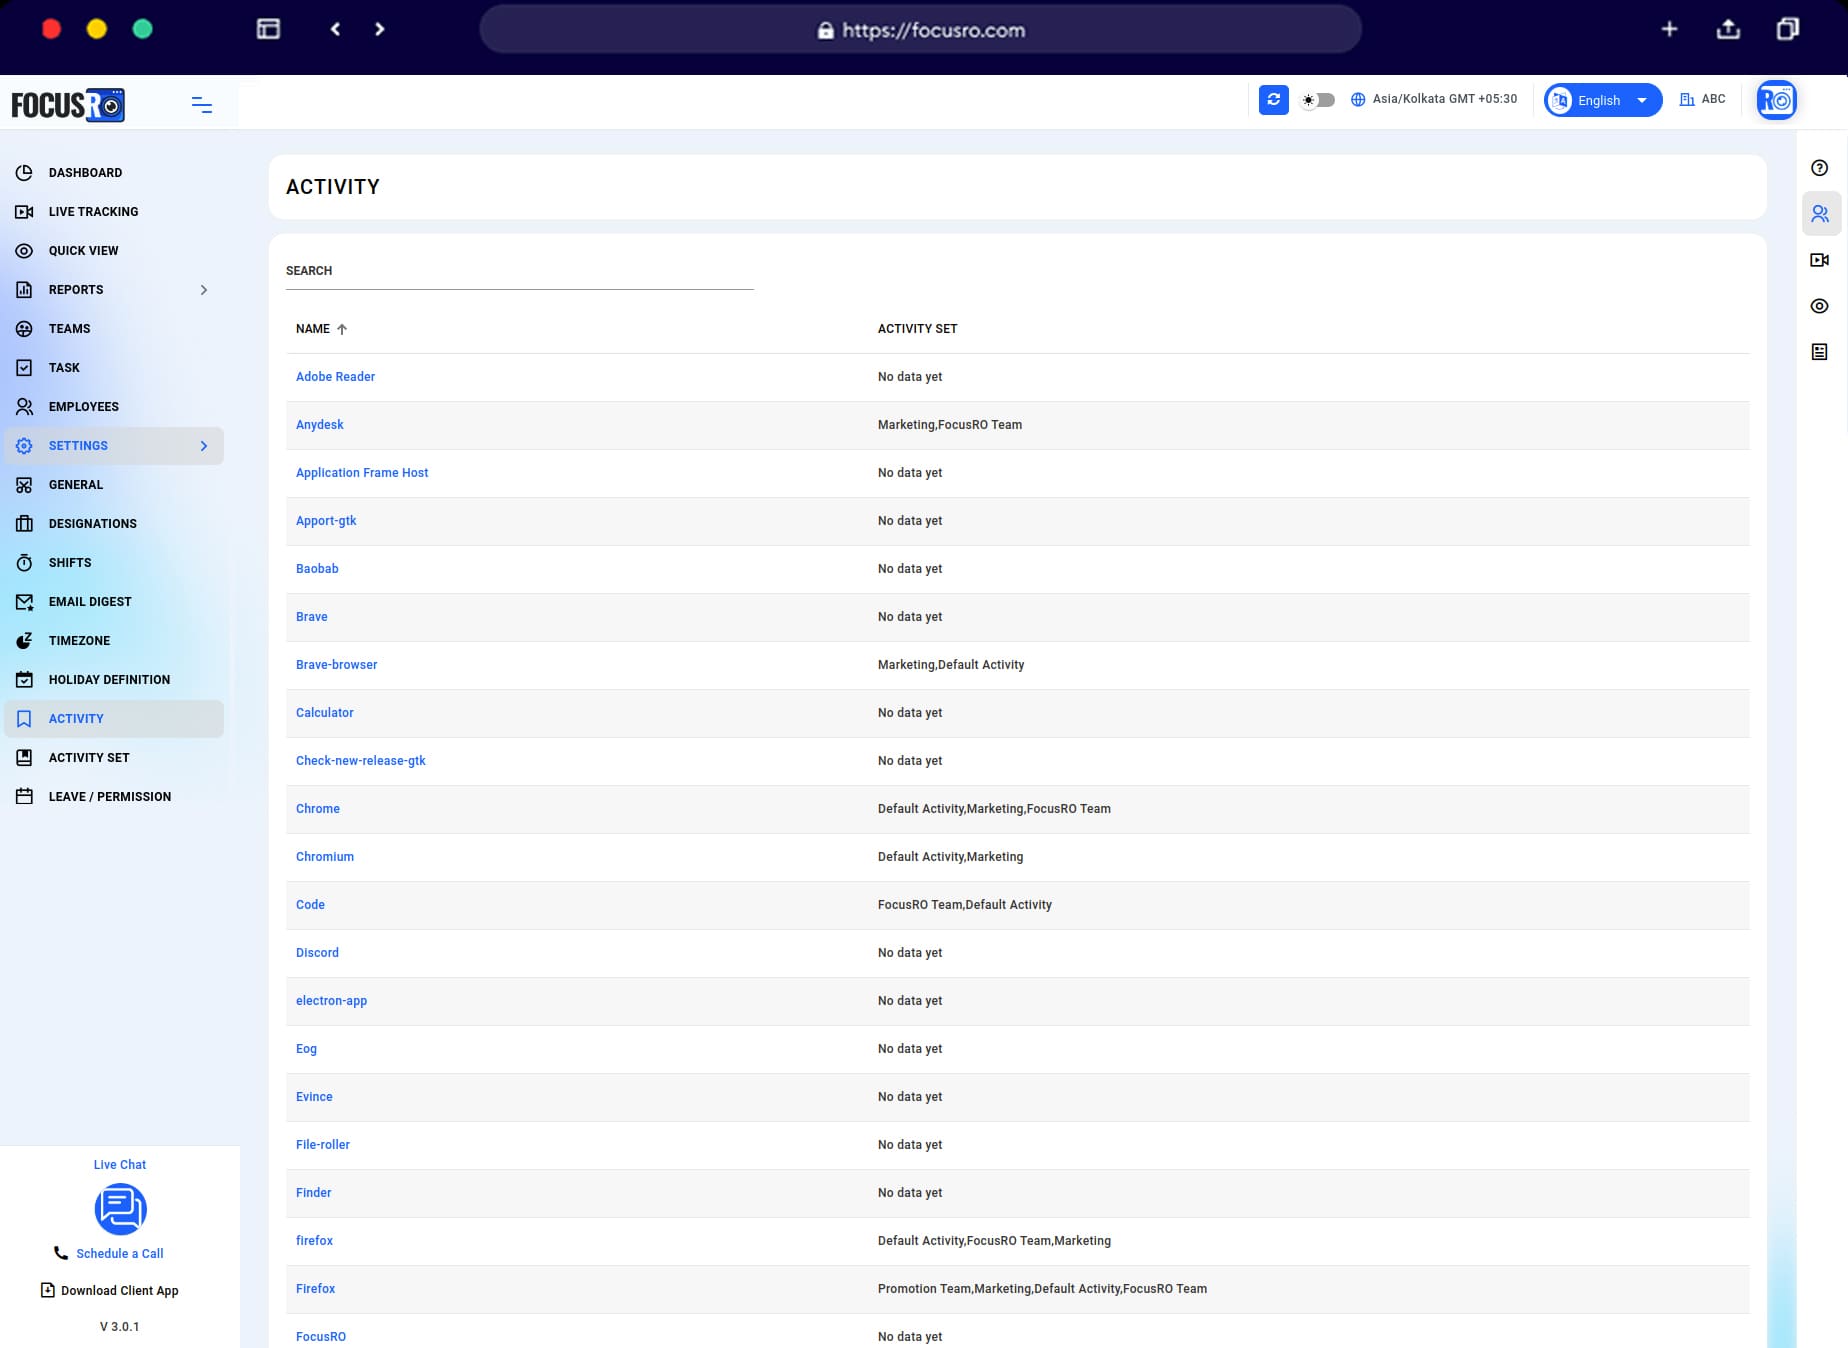Sort the table by Name column

[x=320, y=328]
